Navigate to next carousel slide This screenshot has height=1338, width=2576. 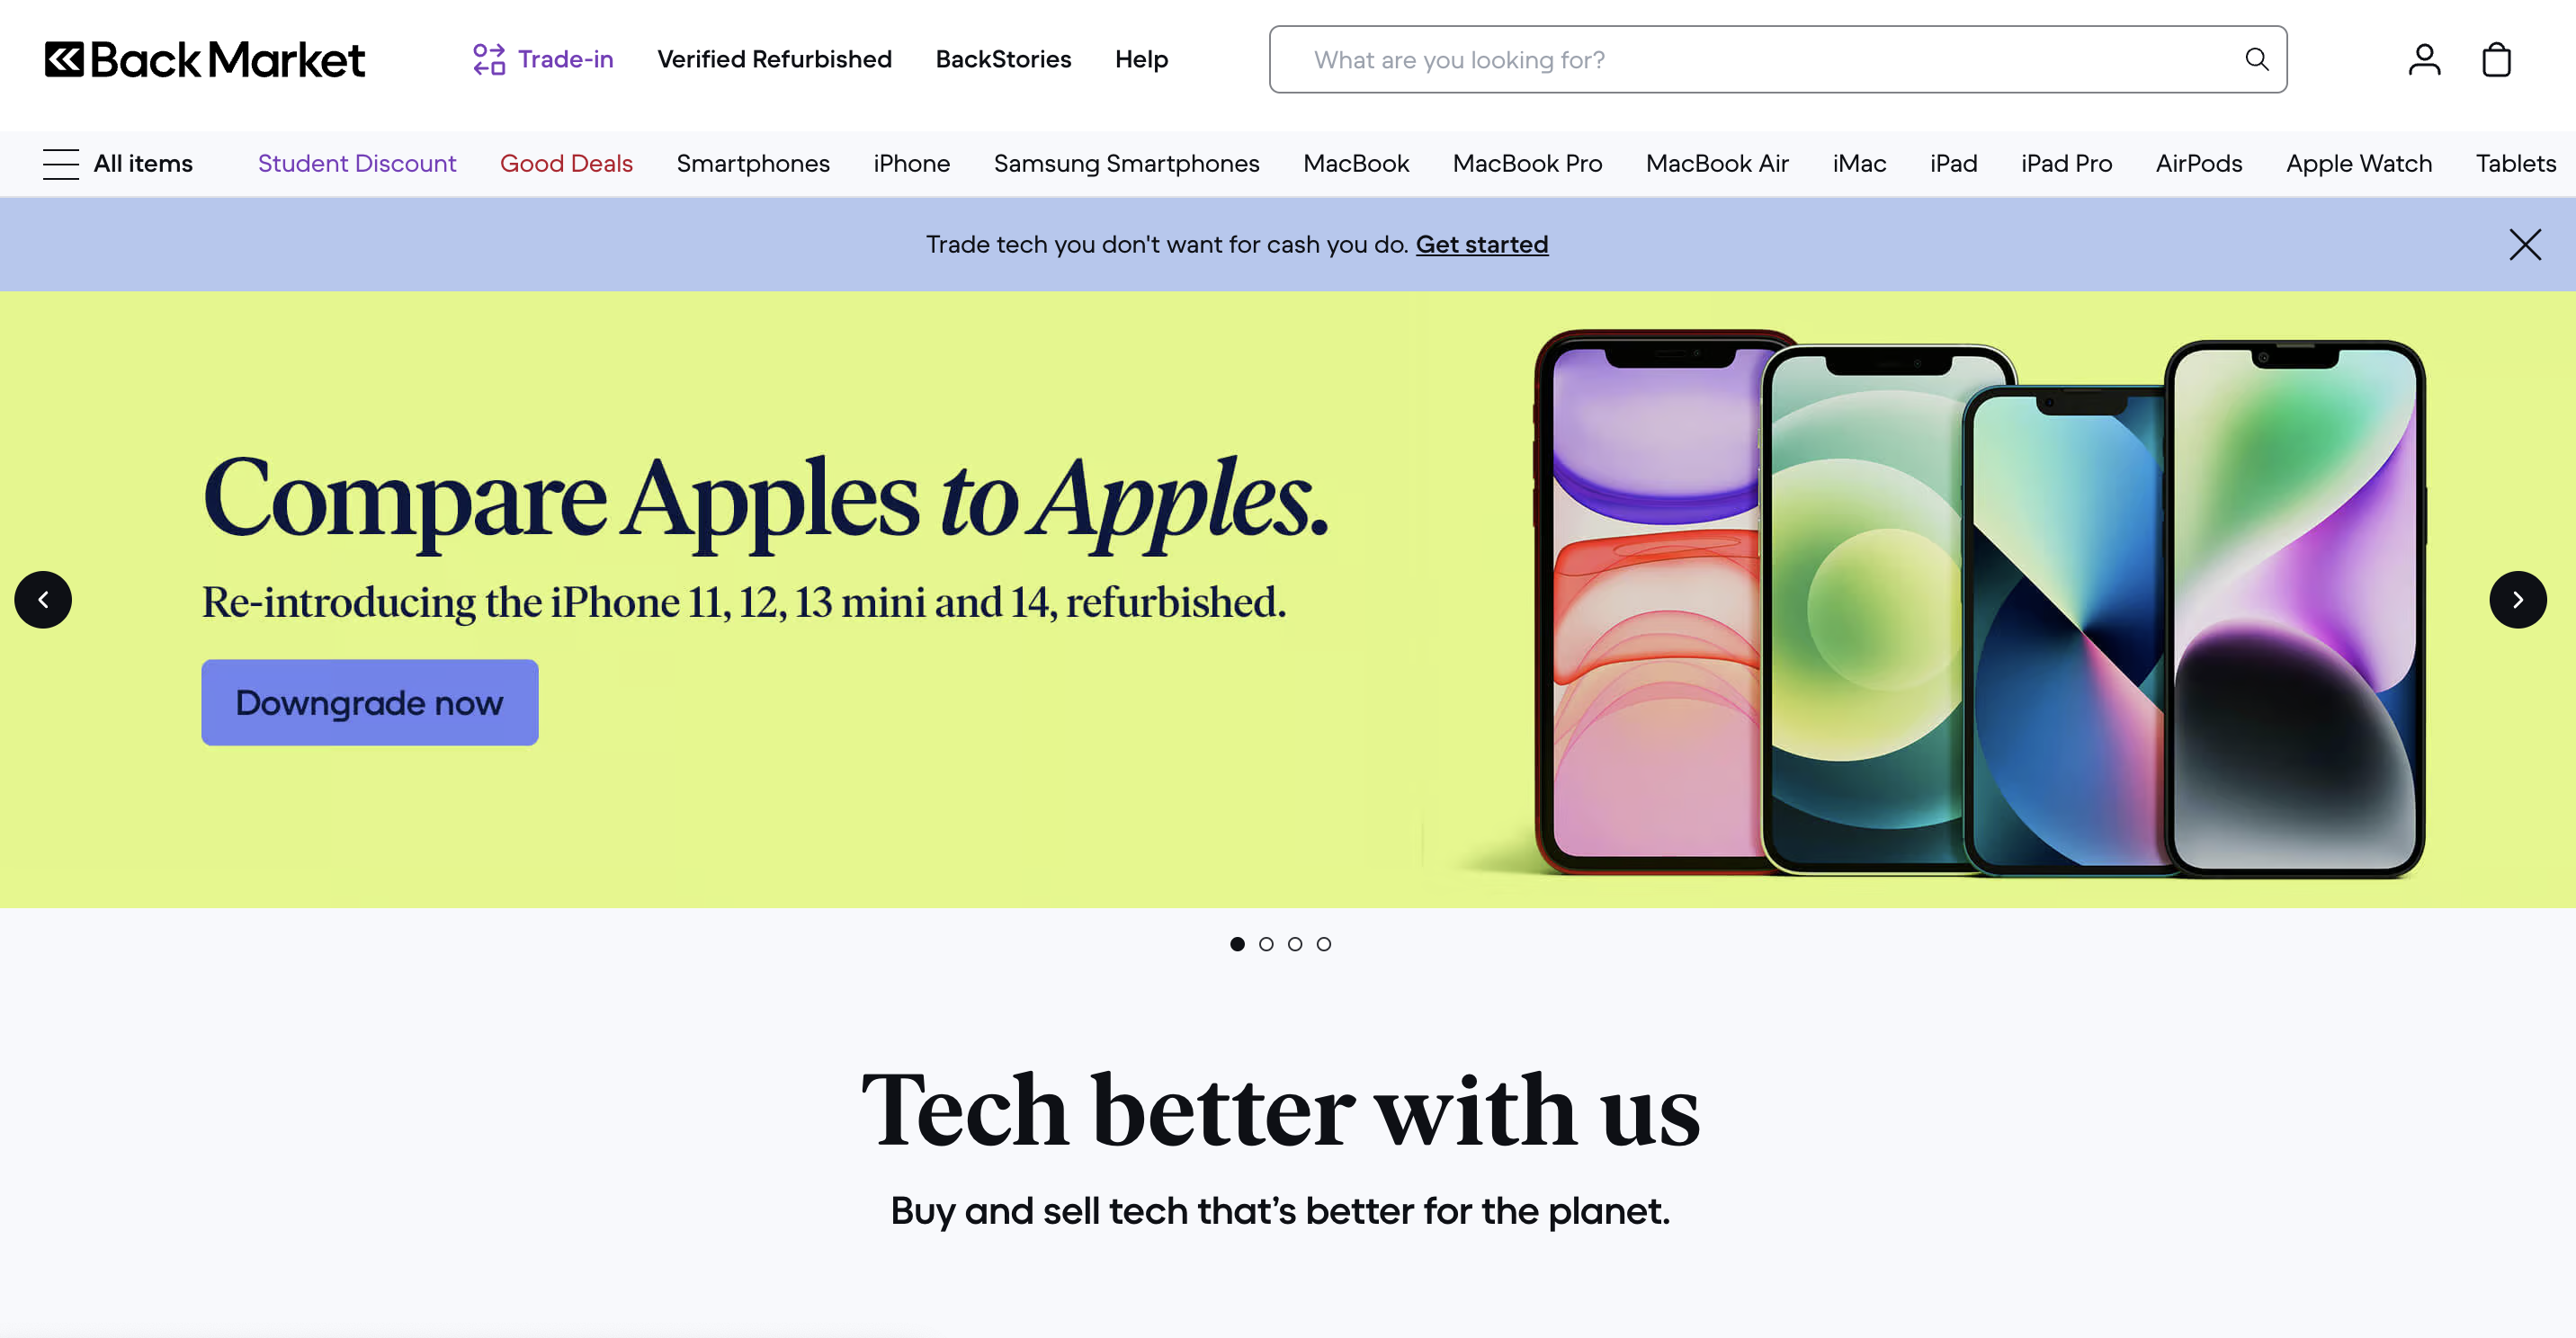pyautogui.click(x=2518, y=599)
